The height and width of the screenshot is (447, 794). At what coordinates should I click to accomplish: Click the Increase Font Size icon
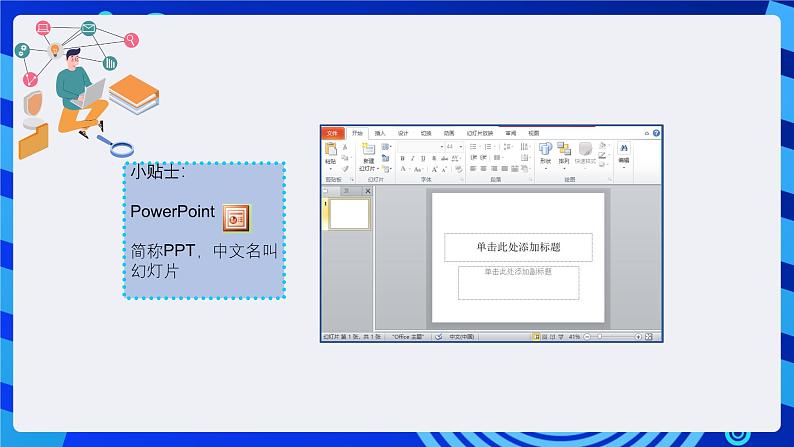click(434, 169)
